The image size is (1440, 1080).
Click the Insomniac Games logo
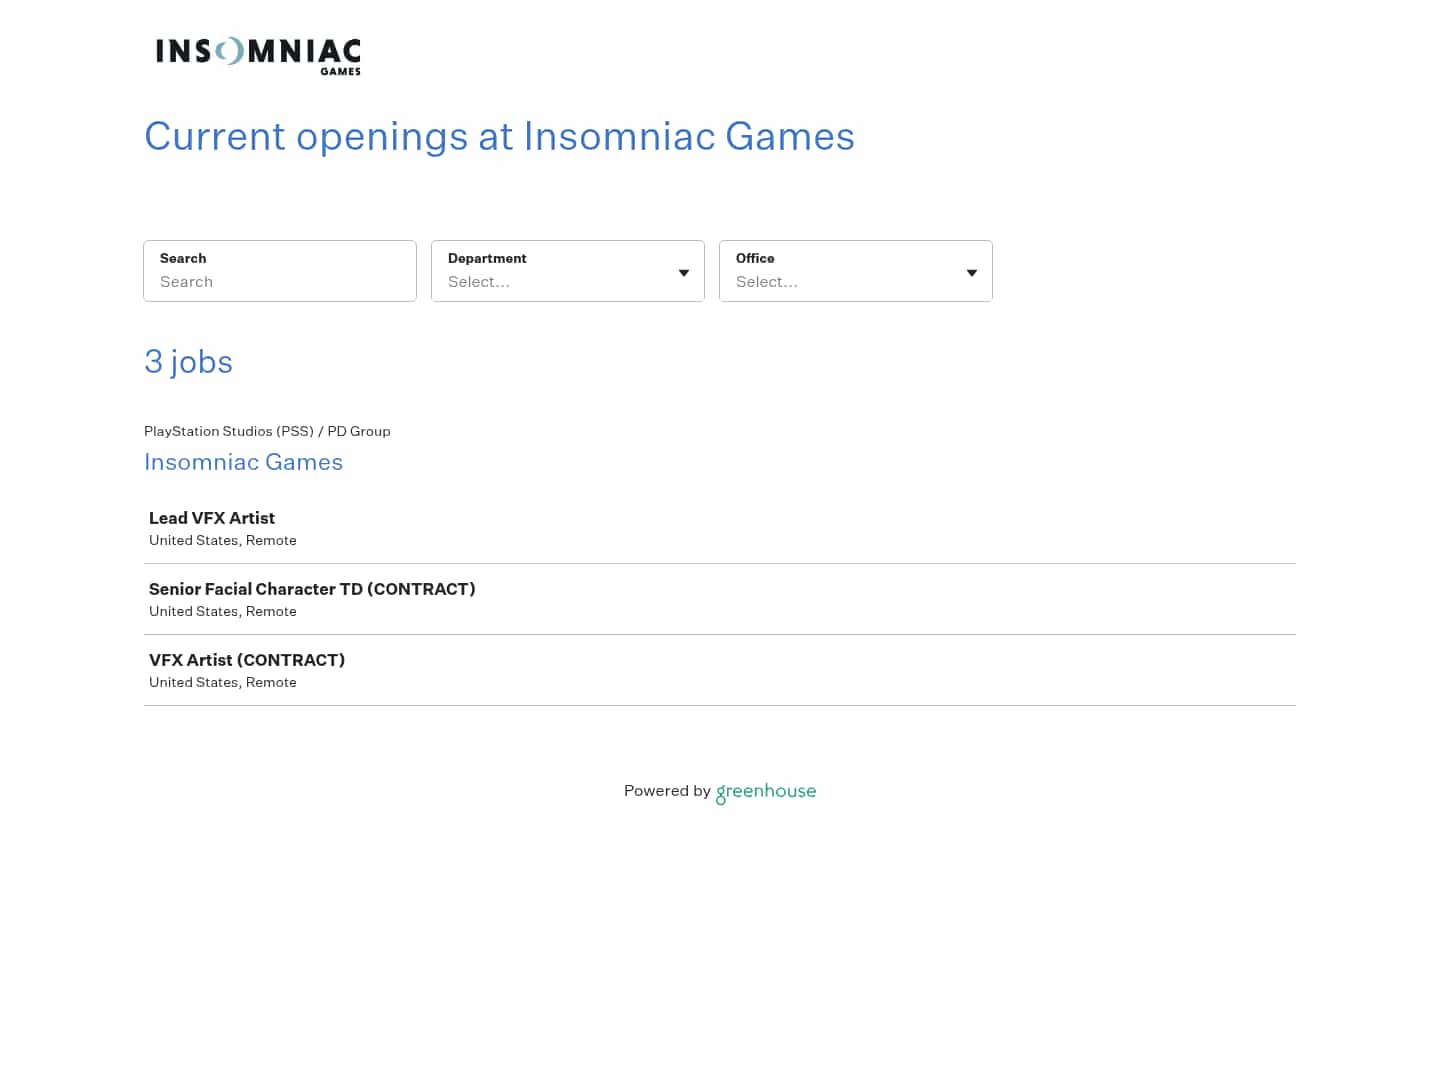pos(257,55)
